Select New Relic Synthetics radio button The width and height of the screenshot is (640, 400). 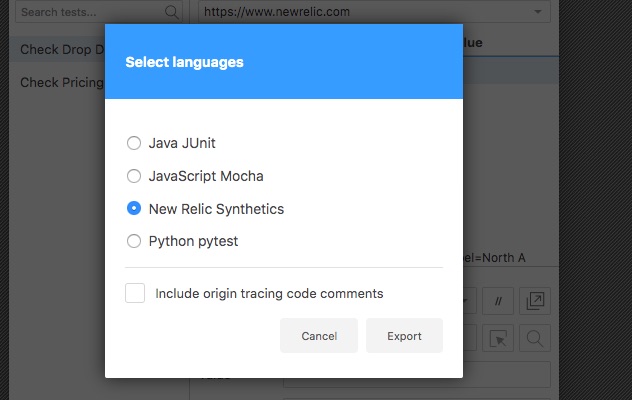(x=134, y=208)
